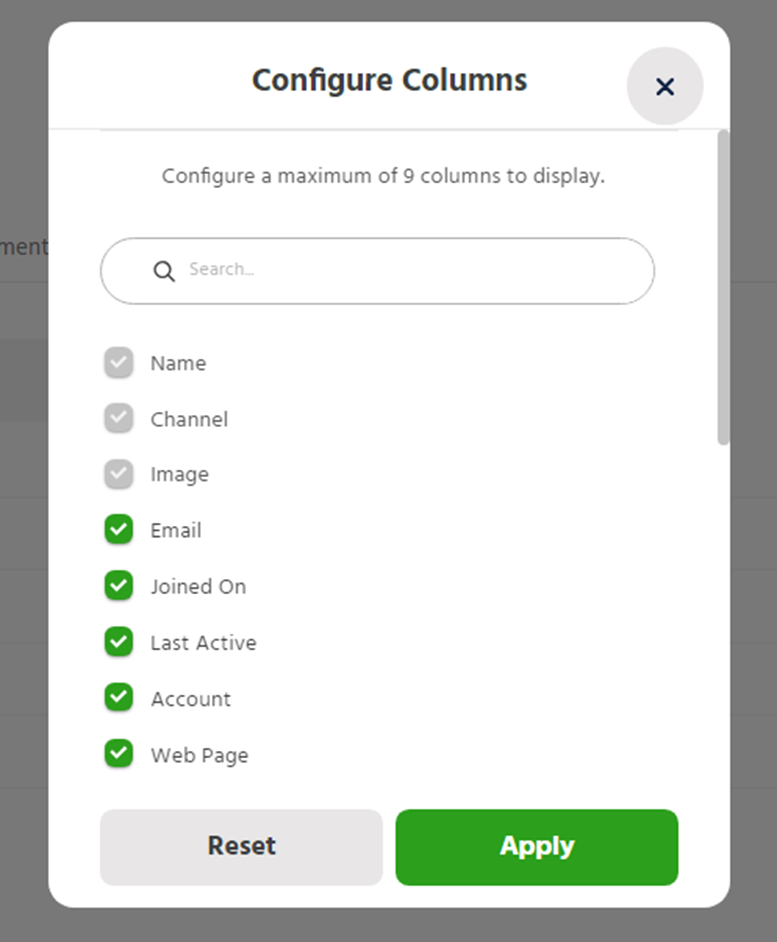Close the Configure Columns dialog
777x942 pixels.
coord(665,87)
